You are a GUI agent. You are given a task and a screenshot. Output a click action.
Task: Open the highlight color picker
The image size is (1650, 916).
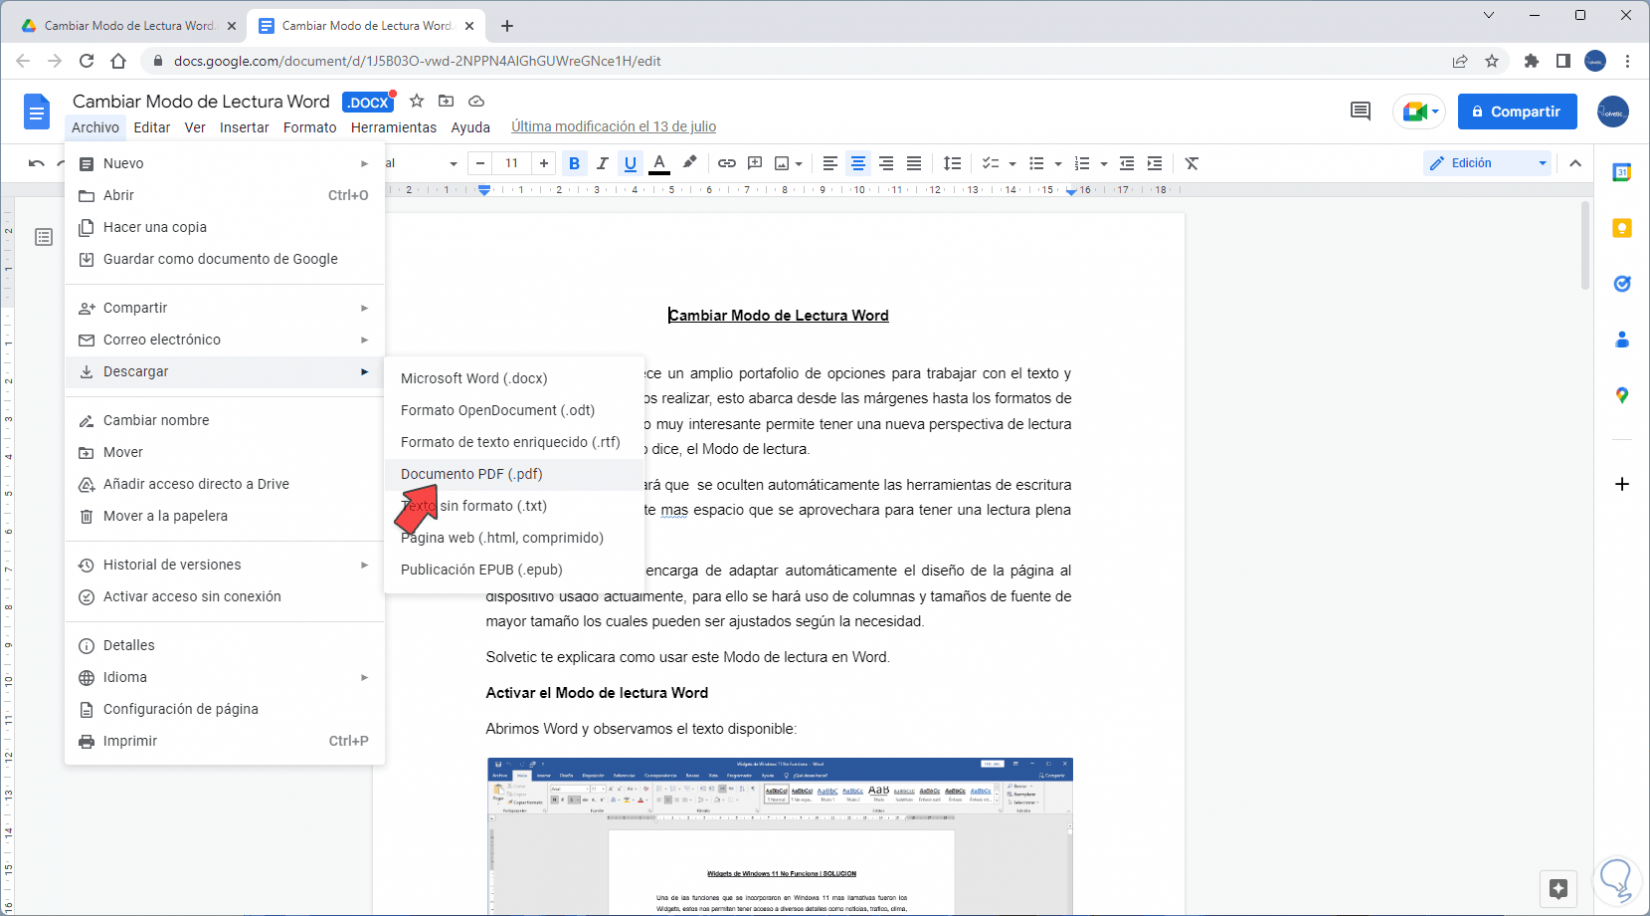[x=689, y=163]
